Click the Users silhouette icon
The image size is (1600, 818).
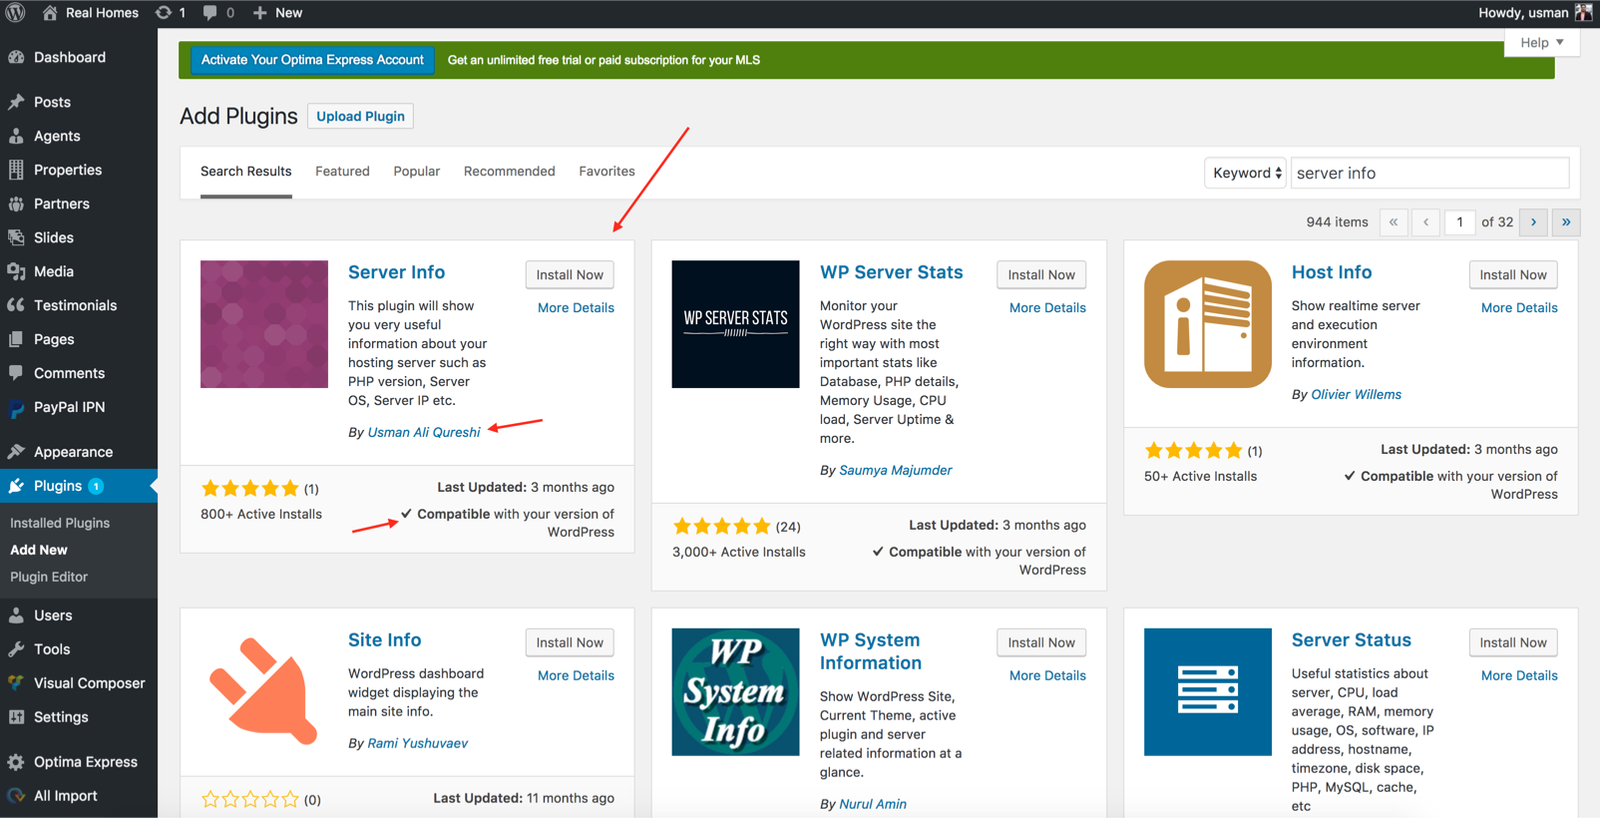16,616
